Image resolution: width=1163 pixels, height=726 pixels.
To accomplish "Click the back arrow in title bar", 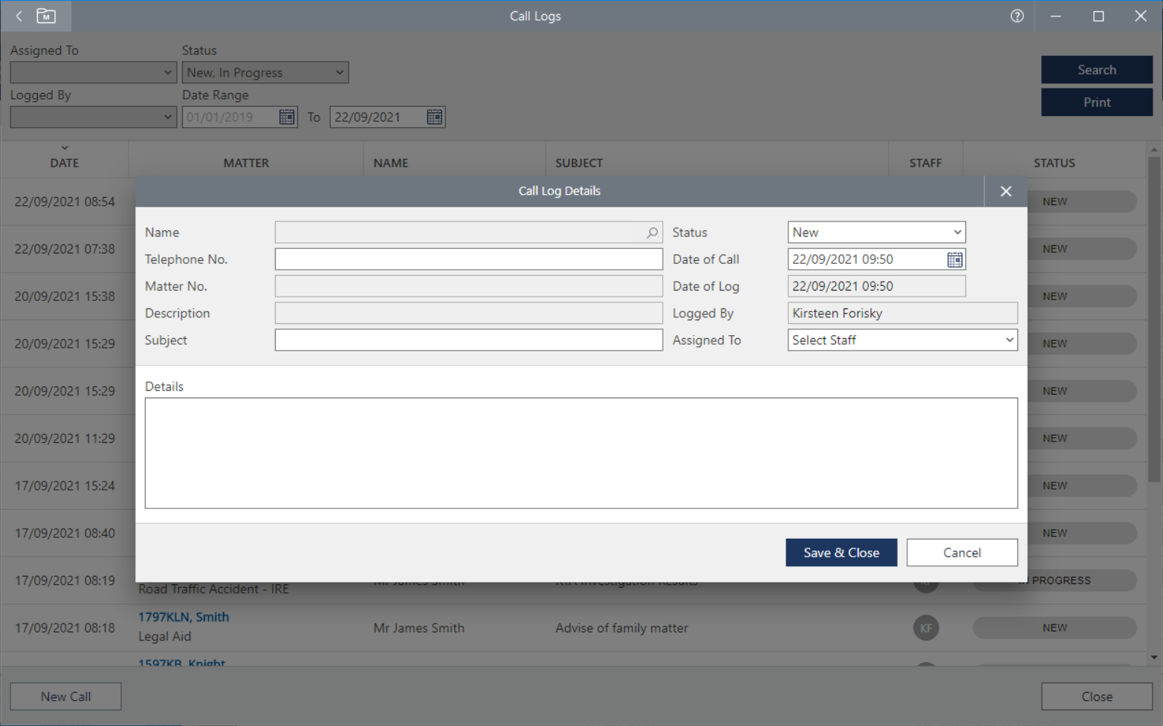I will (x=19, y=16).
